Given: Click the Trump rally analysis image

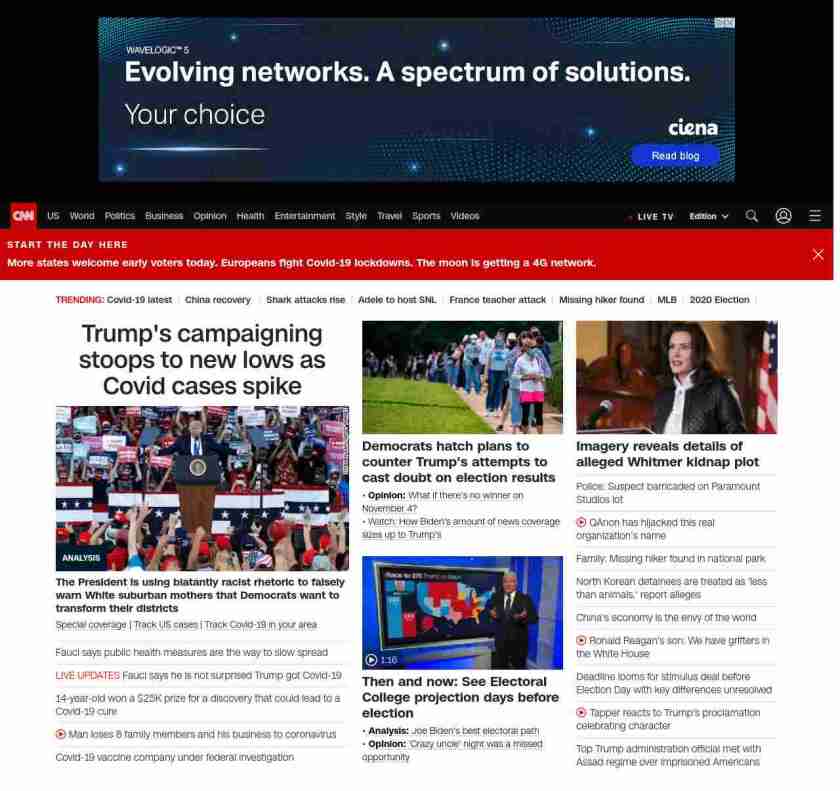Looking at the screenshot, I should (202, 488).
